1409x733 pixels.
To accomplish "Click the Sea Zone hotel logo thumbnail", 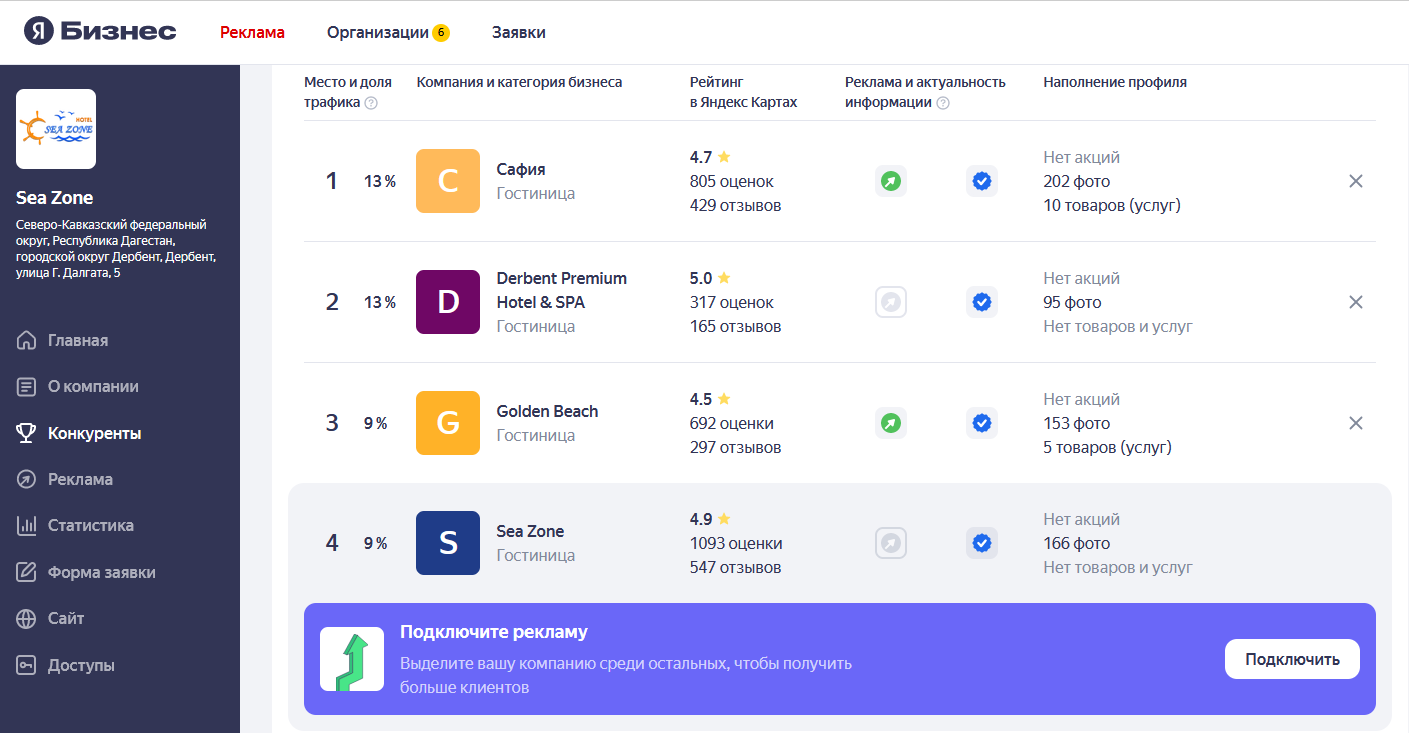I will 56,129.
